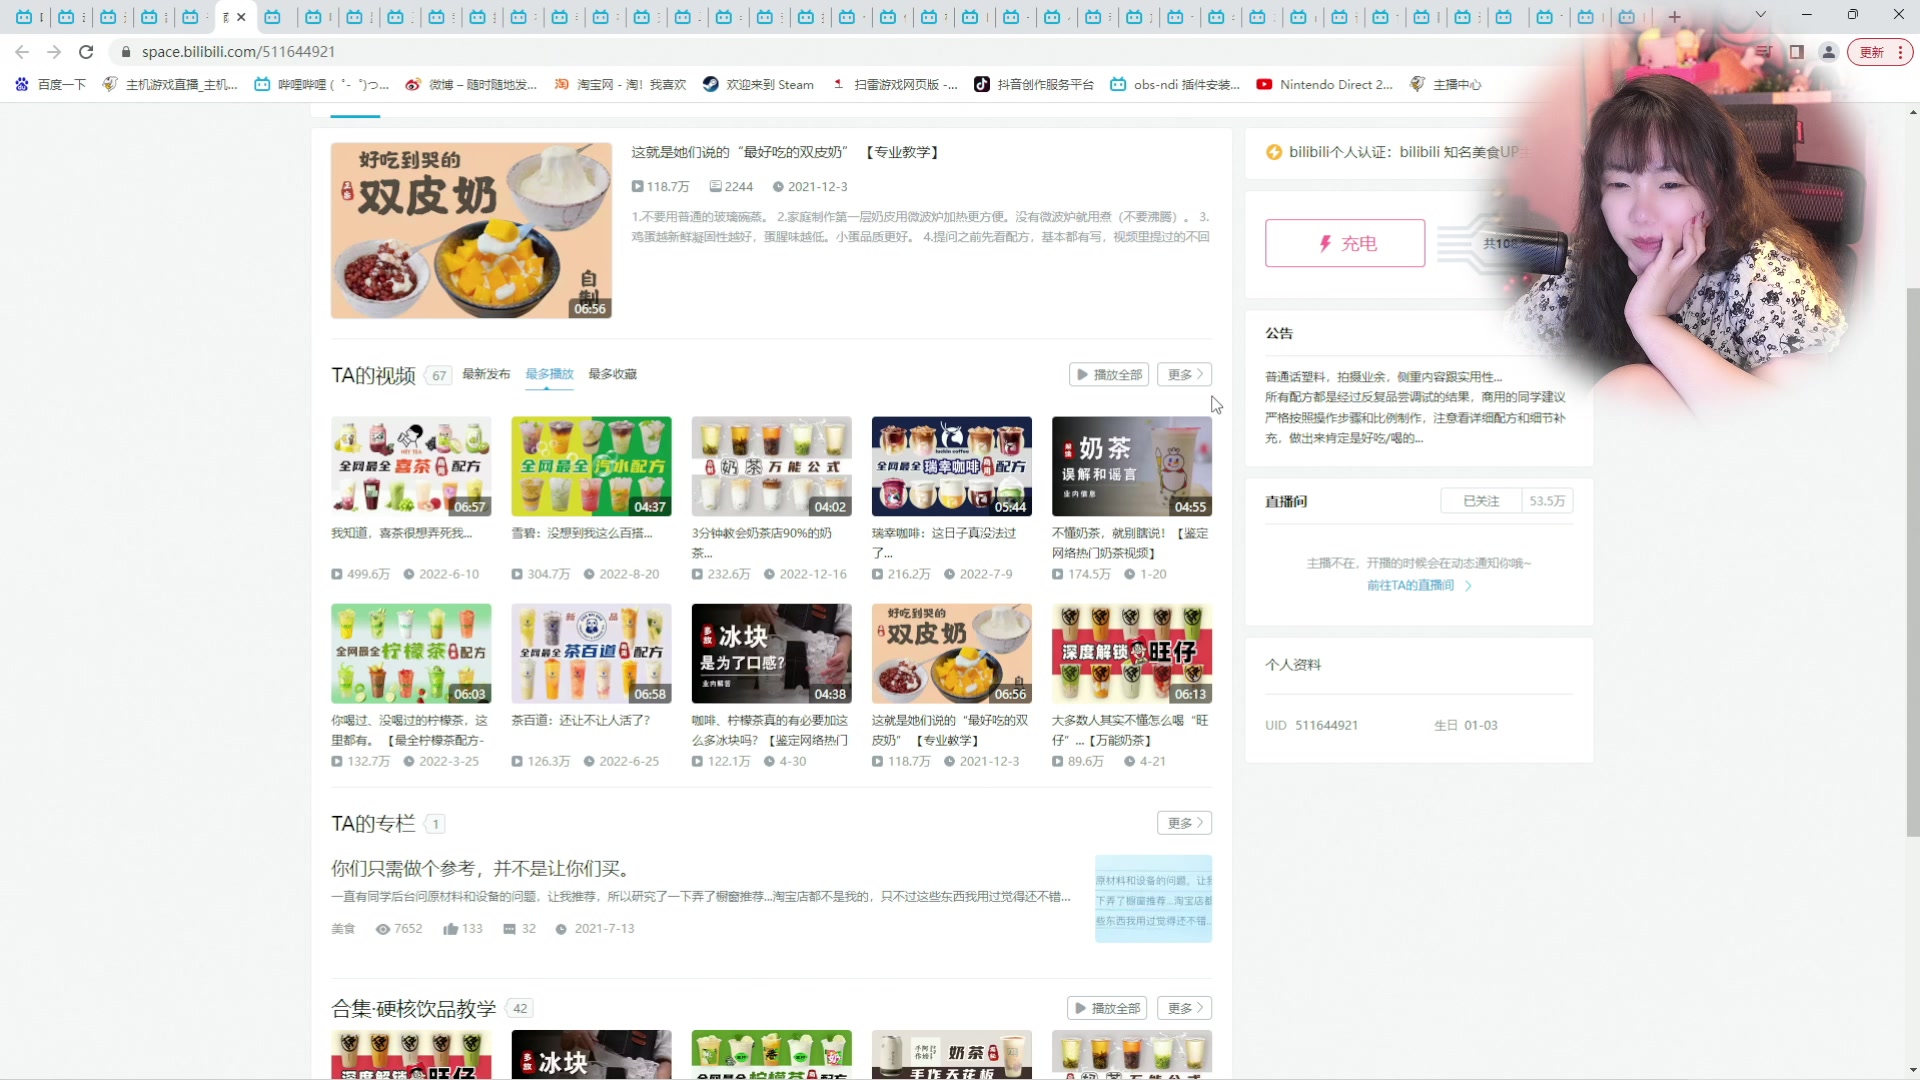
Task: Click the address bar showing space.bilibili.com/511644921
Action: point(238,52)
